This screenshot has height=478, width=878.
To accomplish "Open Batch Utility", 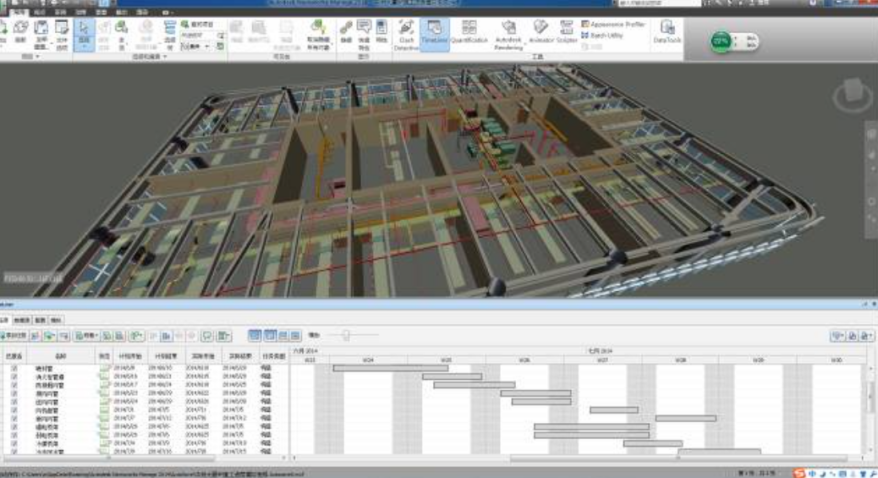I will pyautogui.click(x=605, y=33).
